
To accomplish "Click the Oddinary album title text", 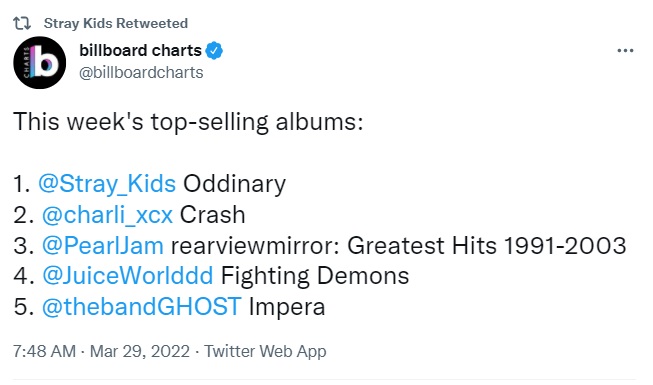I will coord(234,184).
